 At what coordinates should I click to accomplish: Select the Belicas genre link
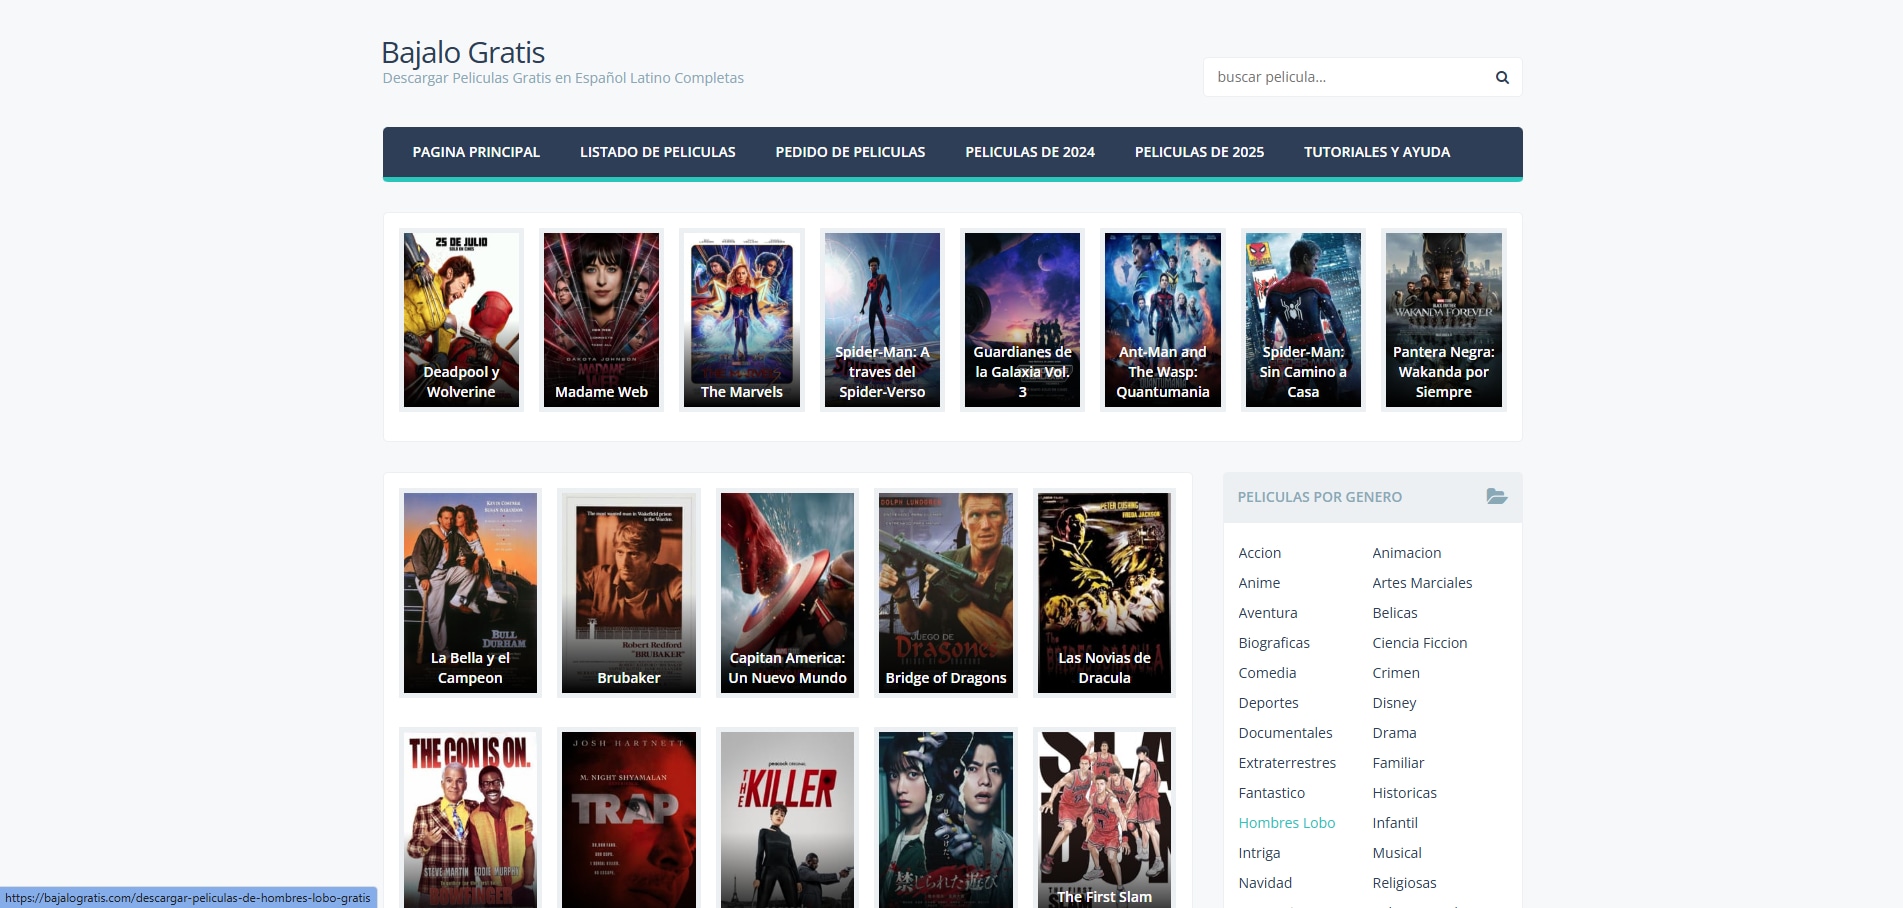tap(1394, 613)
